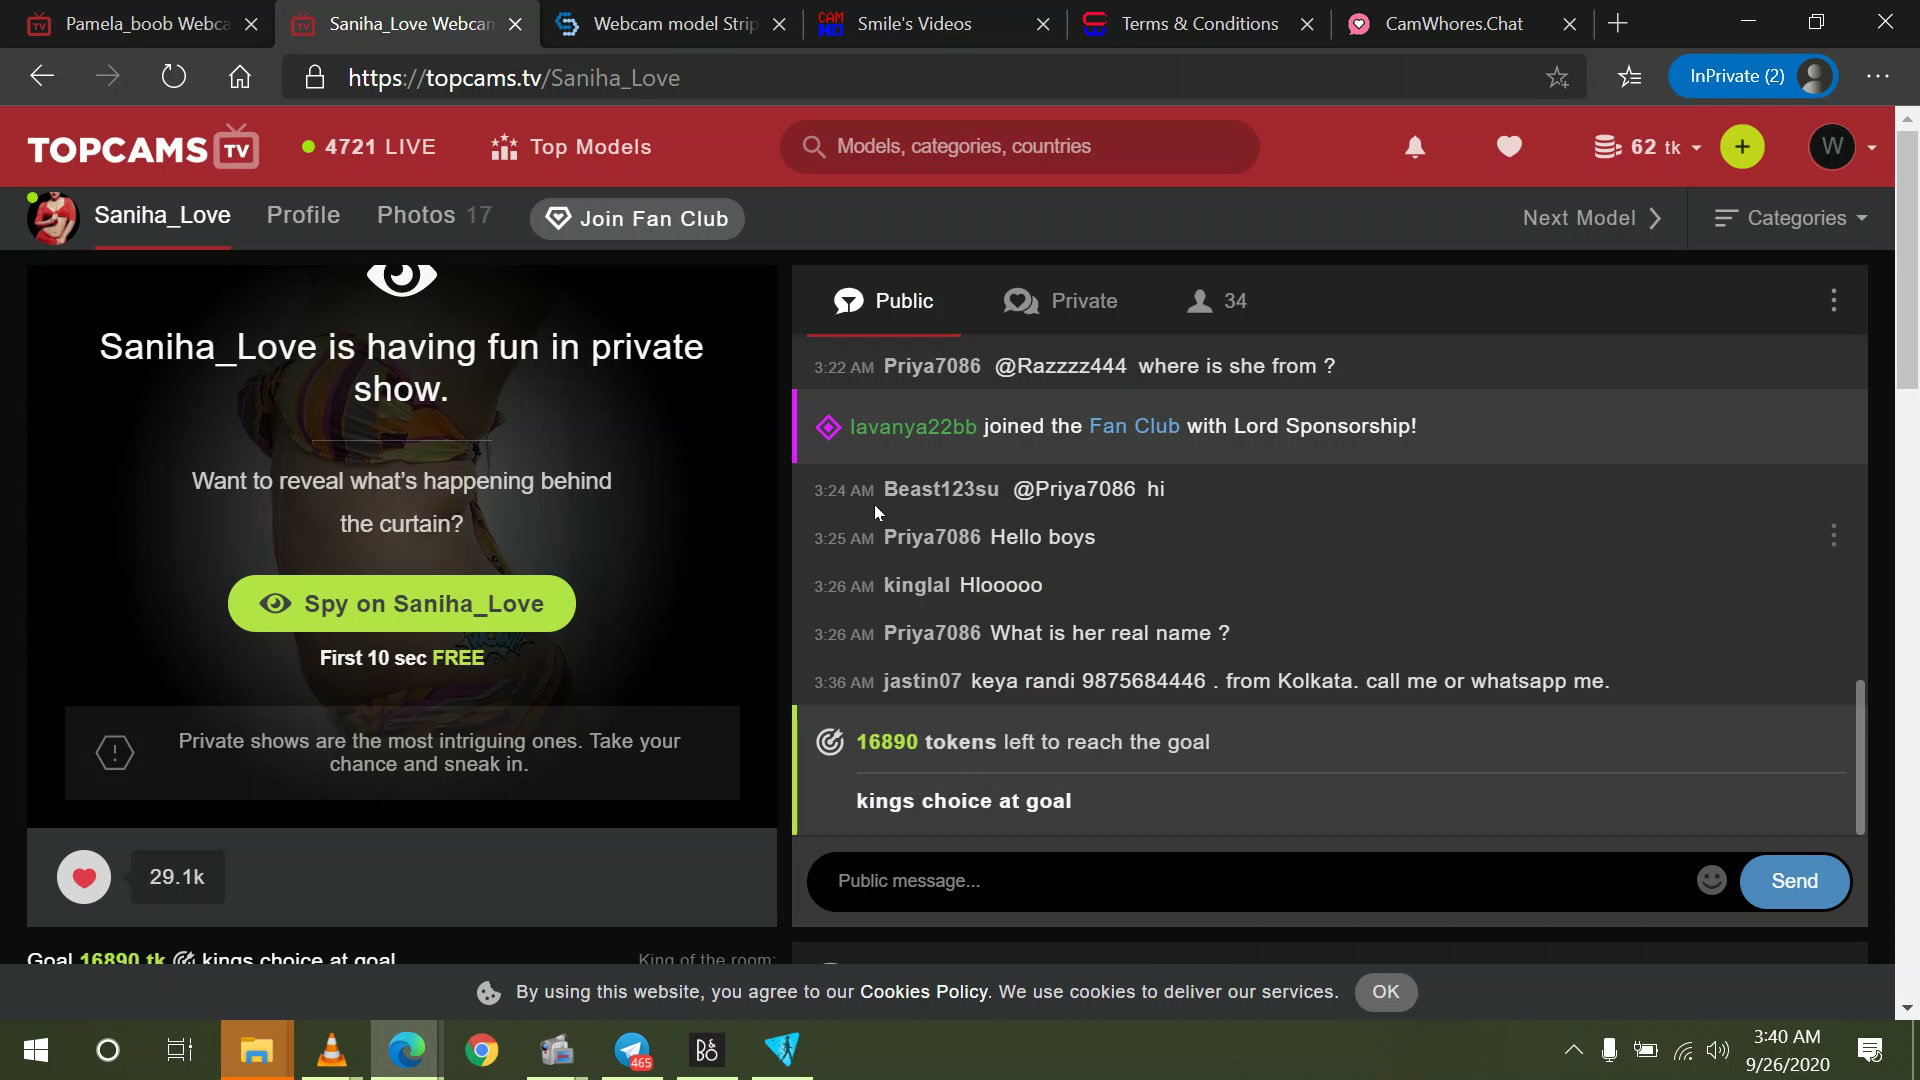Open Top Models page
1920x1080 pixels.
[x=571, y=147]
